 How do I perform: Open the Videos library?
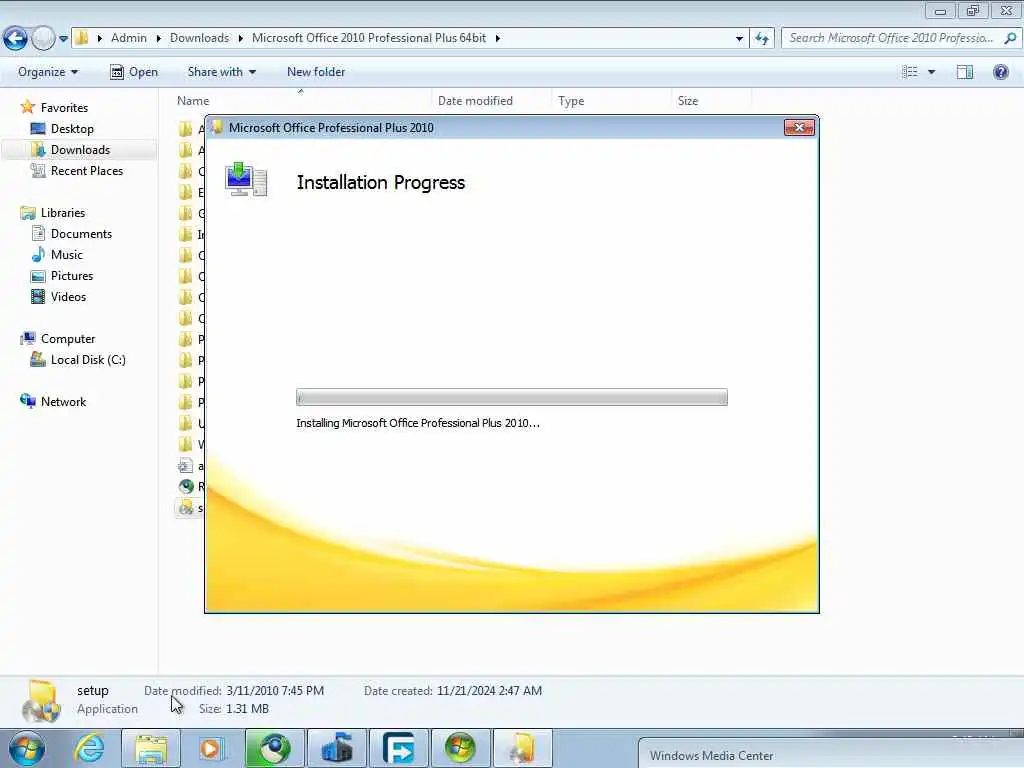point(68,296)
